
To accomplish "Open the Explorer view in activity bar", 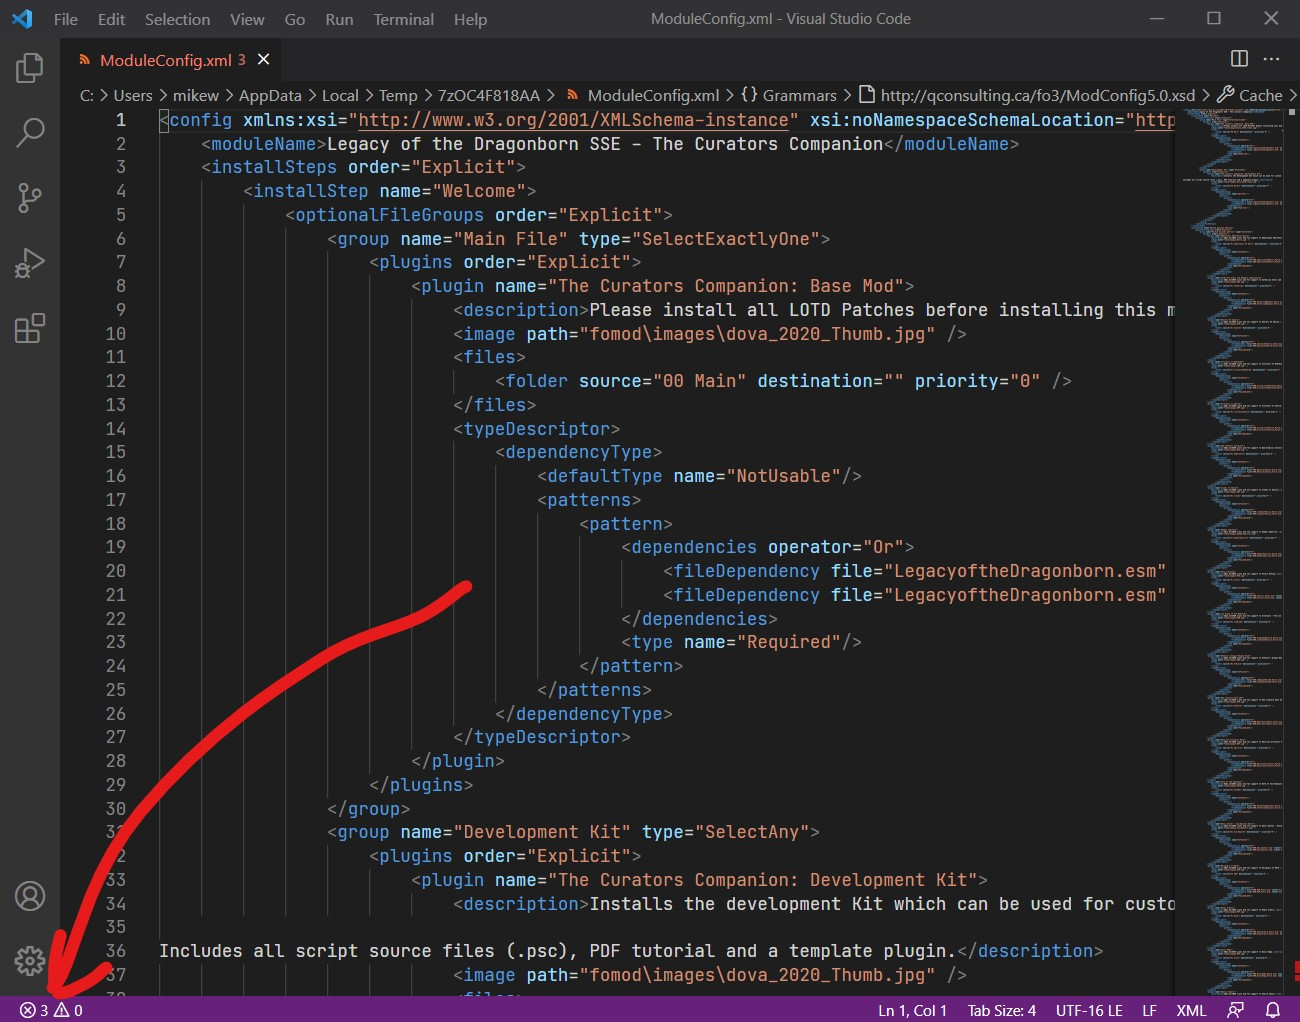I will point(30,68).
